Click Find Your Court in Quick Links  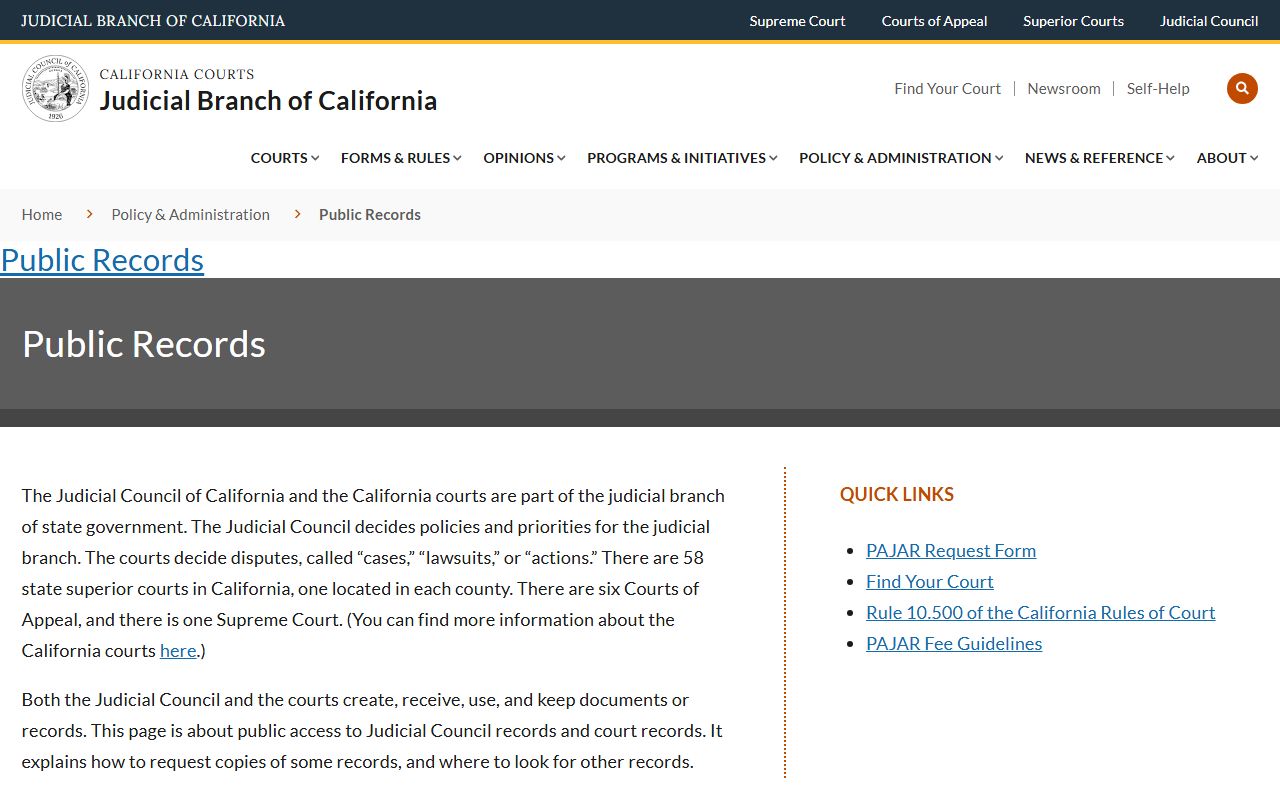click(x=930, y=581)
